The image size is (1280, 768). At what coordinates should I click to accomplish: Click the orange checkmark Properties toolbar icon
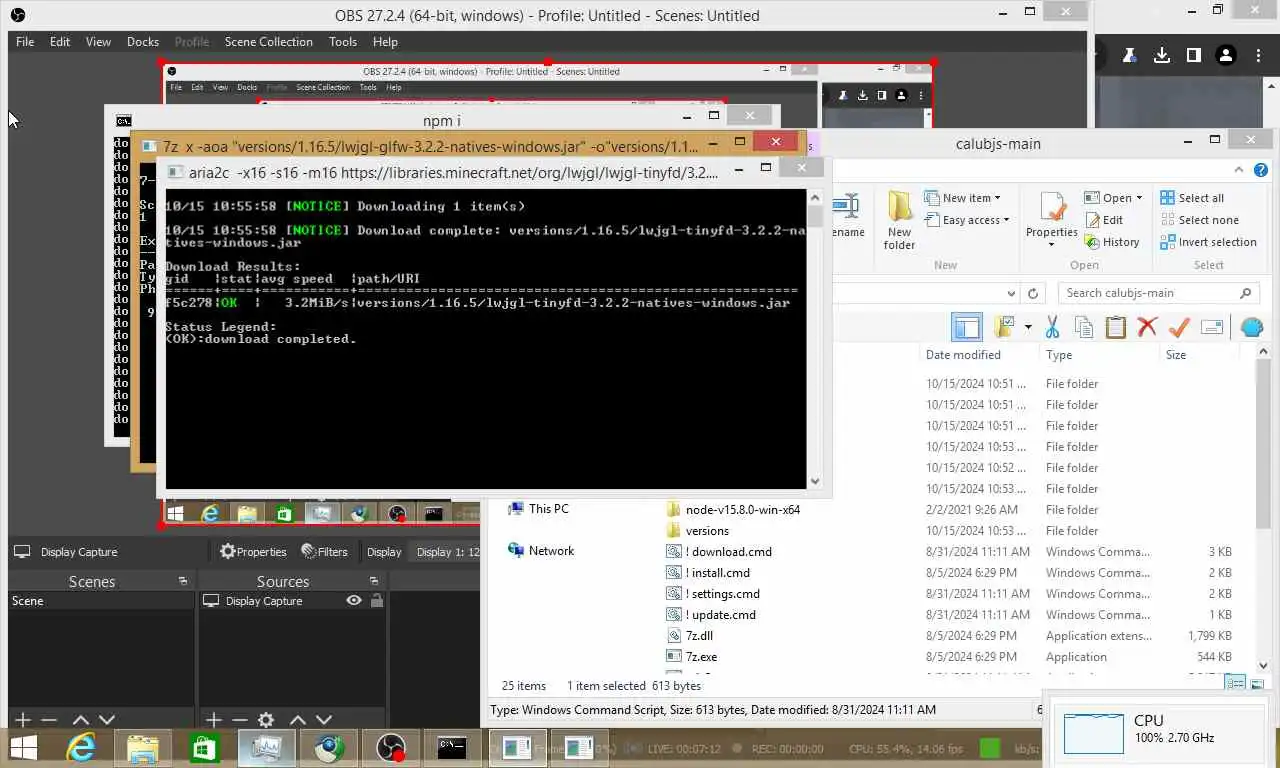1179,327
